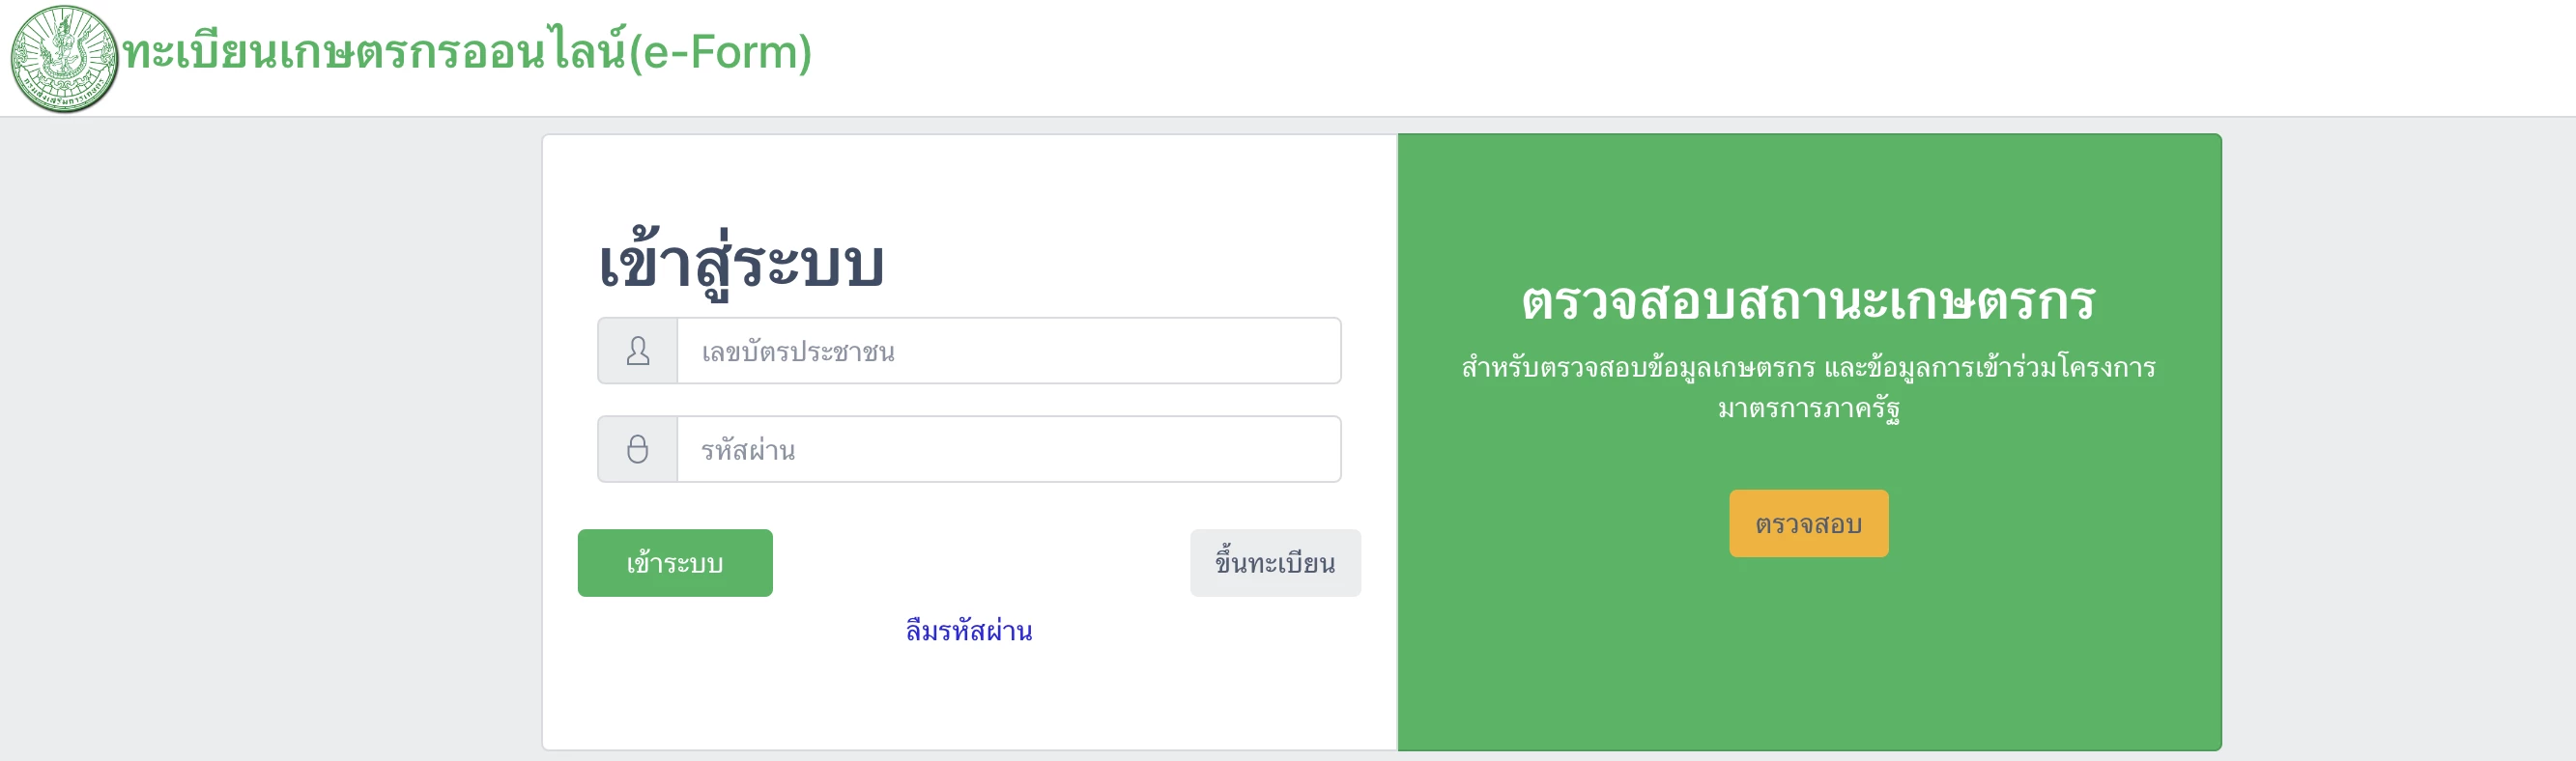Click the padlock icon beside the password field

pyautogui.click(x=639, y=449)
